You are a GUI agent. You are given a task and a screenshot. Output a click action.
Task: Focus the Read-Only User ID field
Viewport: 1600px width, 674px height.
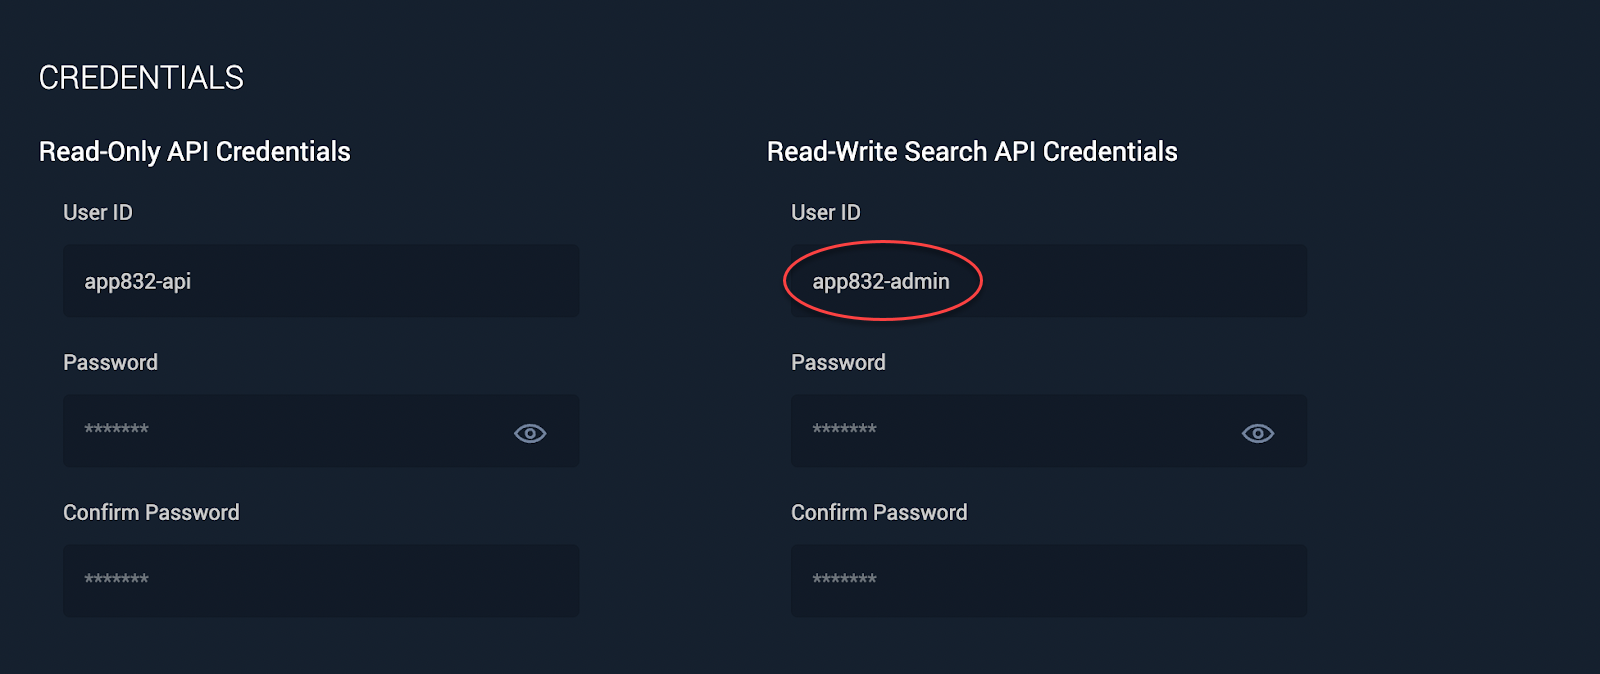(x=321, y=281)
